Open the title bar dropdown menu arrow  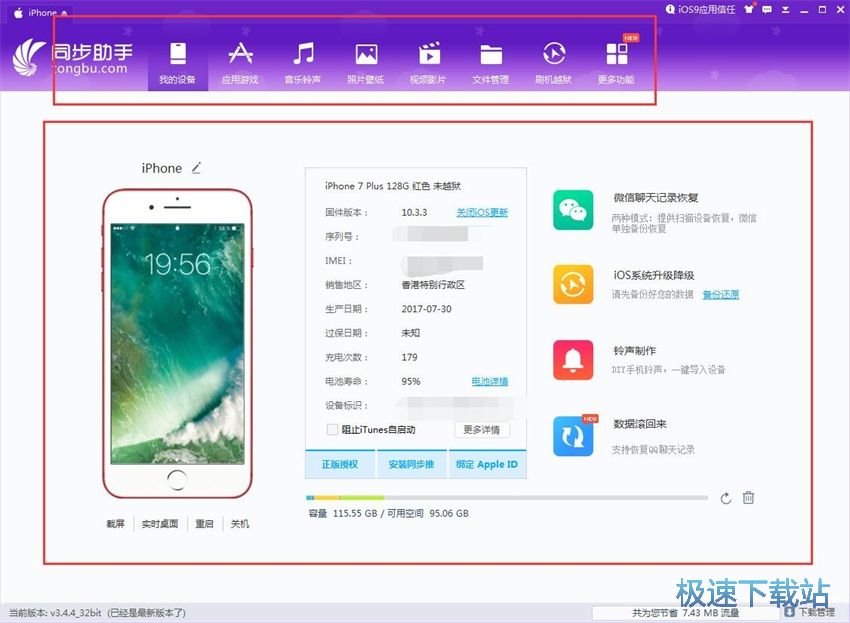coord(785,10)
